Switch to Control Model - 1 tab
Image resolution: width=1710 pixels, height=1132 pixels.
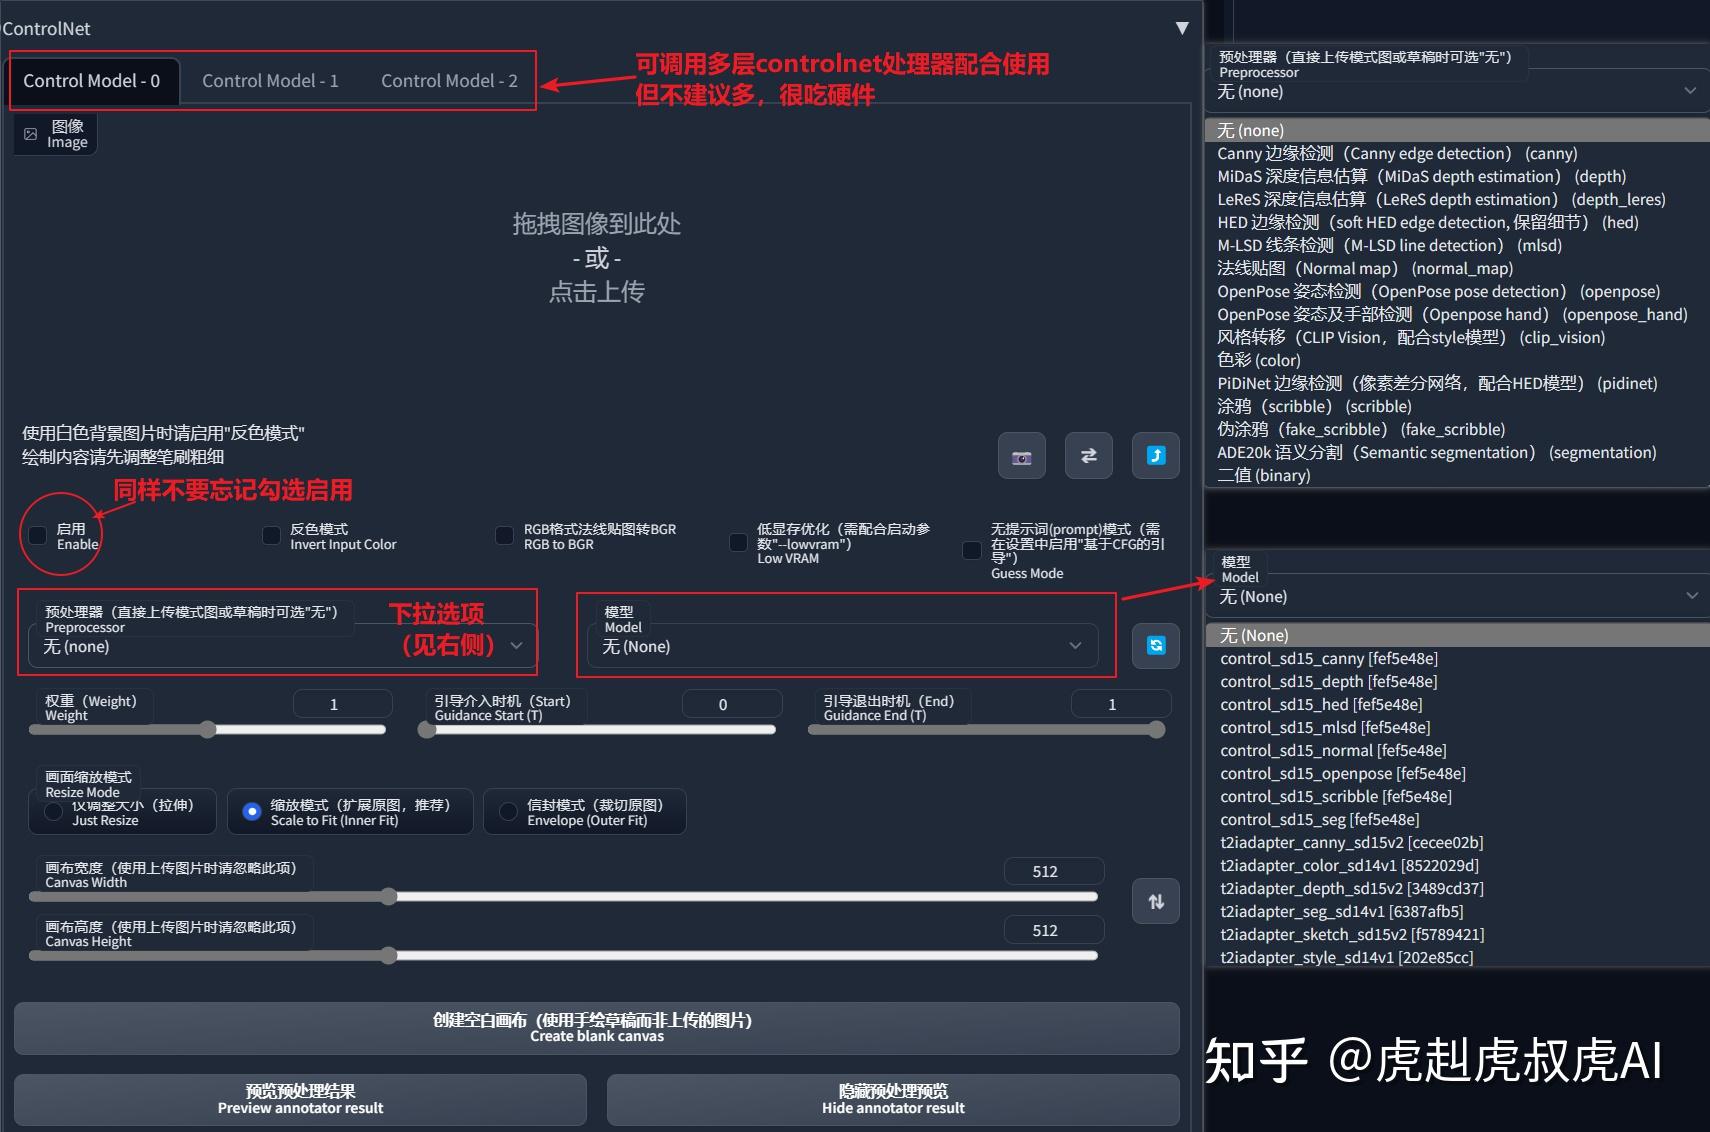click(x=270, y=81)
